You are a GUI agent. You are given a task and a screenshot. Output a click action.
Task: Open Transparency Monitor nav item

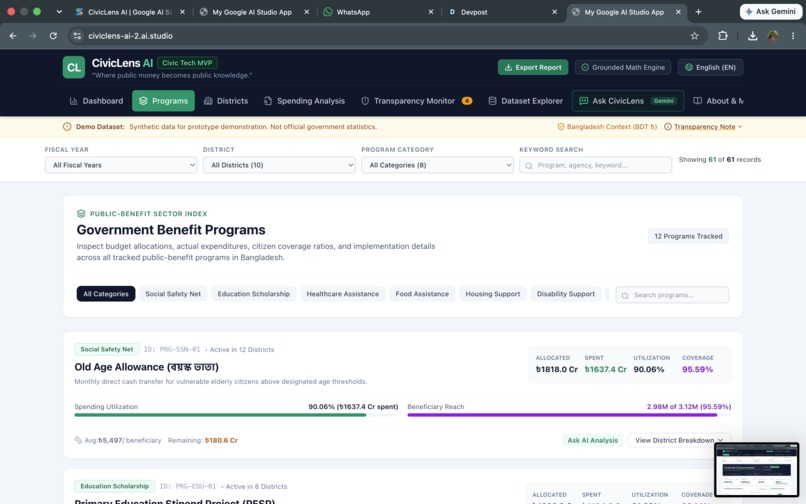(416, 101)
